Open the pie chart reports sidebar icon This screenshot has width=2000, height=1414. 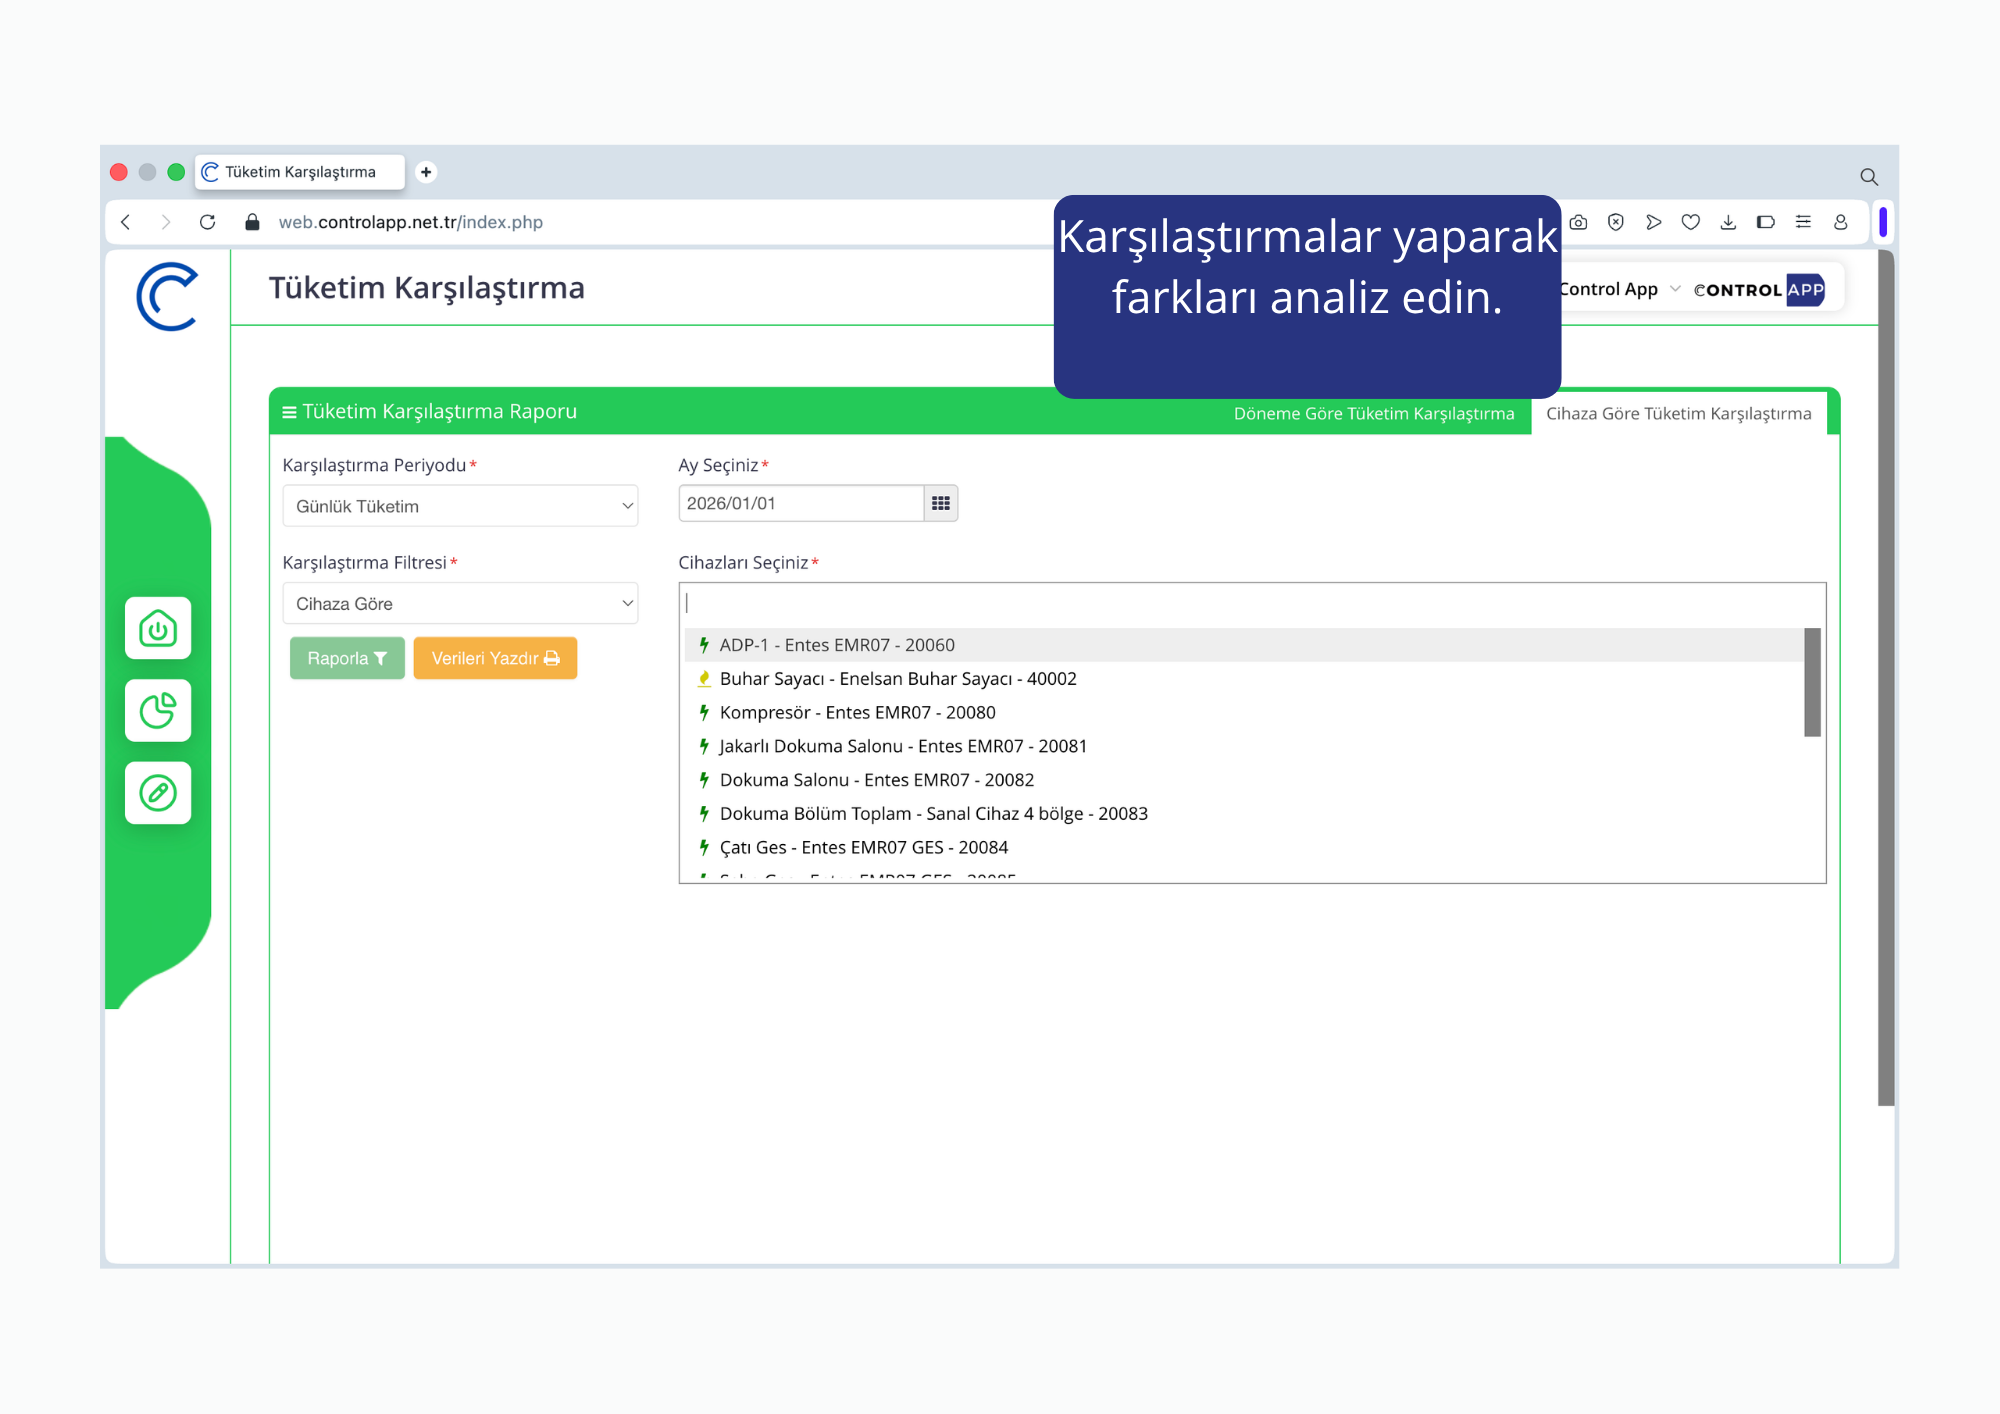(158, 711)
